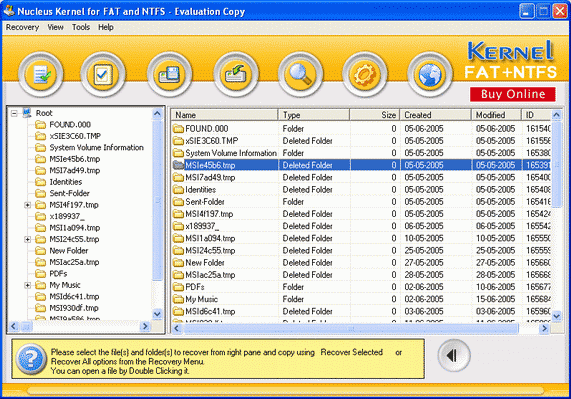Select PDFs row in file list
571x399 pixels.
coord(361,287)
